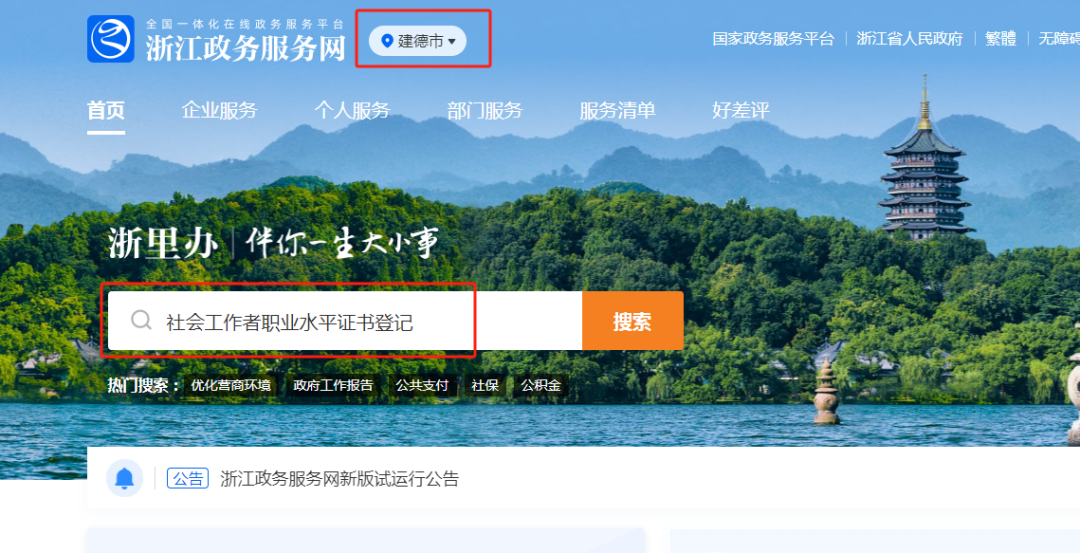Click the 公告 badge label
1080x553 pixels.
(188, 478)
